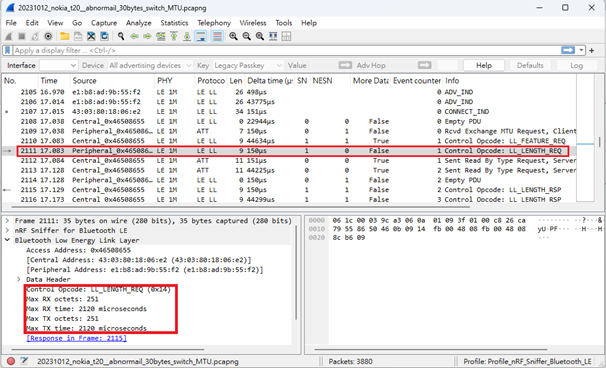Click the Help button in sniffer toolbar
The width and height of the screenshot is (606, 368).
click(x=483, y=65)
